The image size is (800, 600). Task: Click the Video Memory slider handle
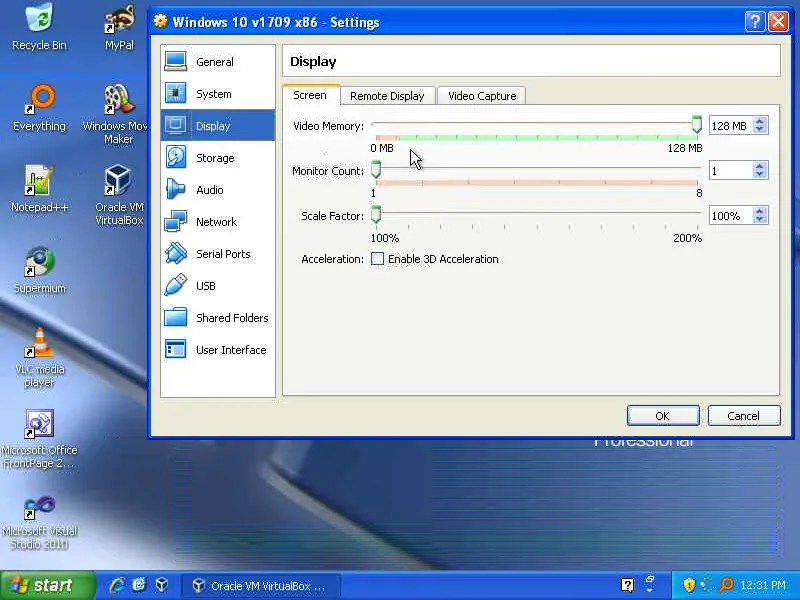[x=696, y=124]
